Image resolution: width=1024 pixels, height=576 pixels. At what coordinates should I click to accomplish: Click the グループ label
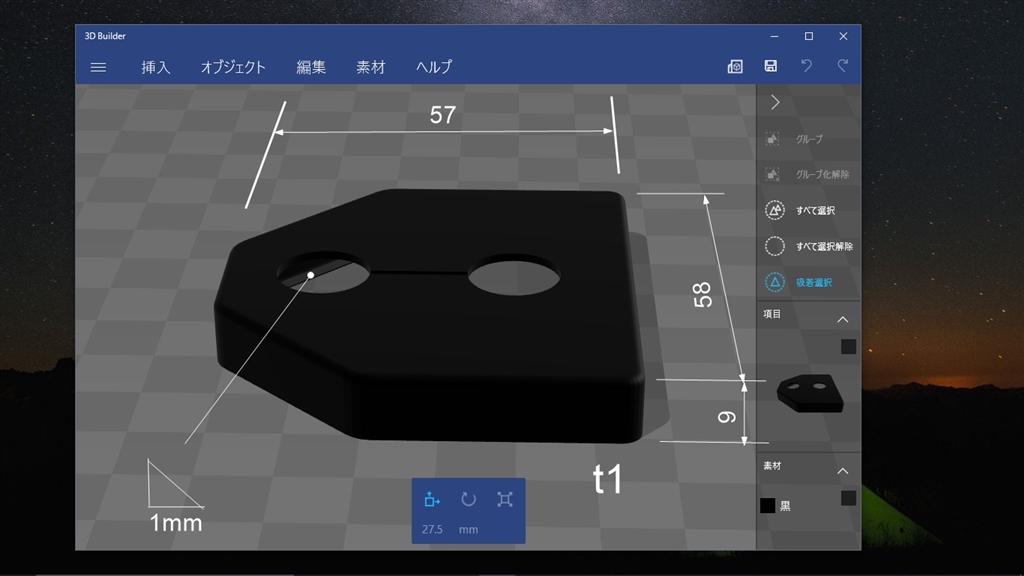click(809, 139)
